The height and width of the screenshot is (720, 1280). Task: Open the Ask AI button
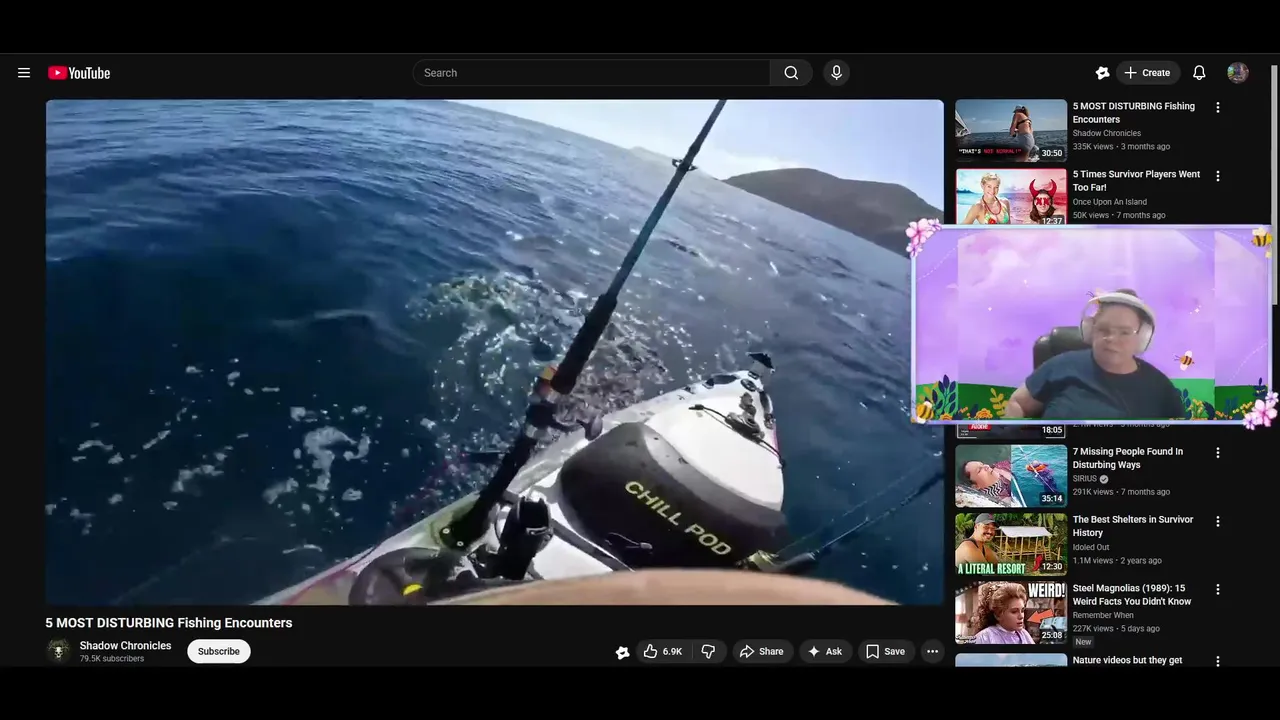pos(825,652)
